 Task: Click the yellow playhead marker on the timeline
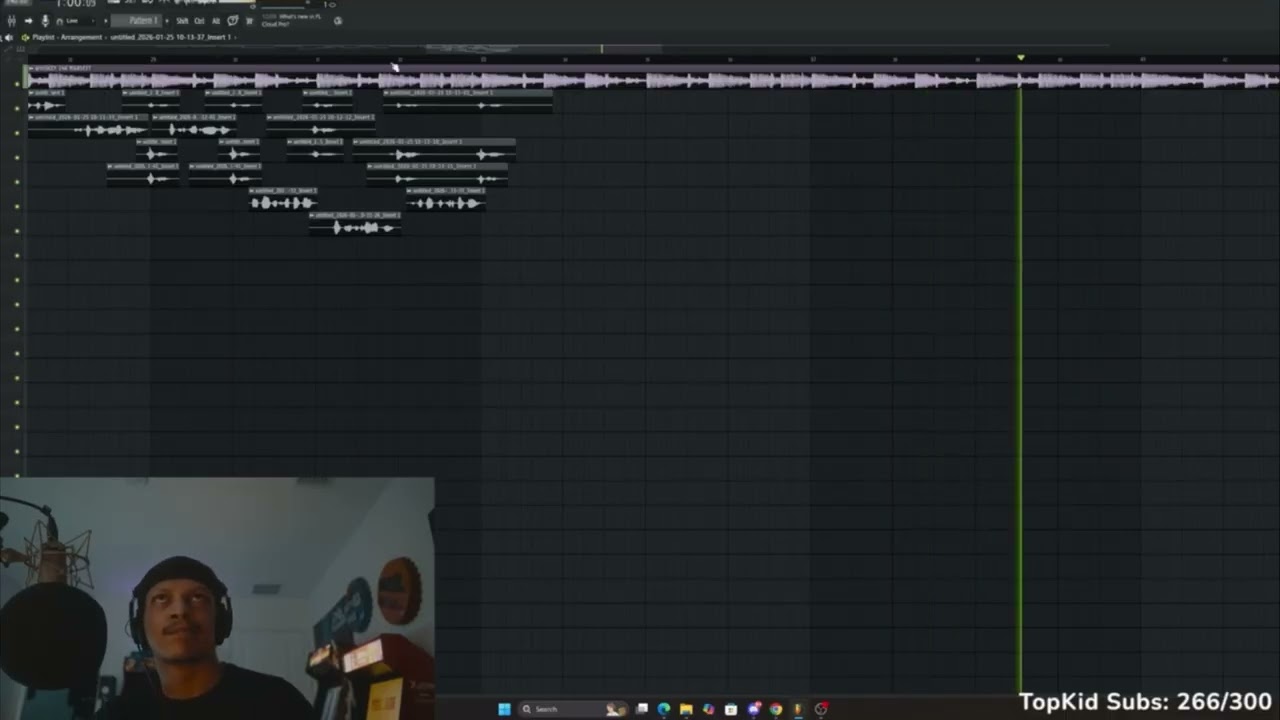1020,58
